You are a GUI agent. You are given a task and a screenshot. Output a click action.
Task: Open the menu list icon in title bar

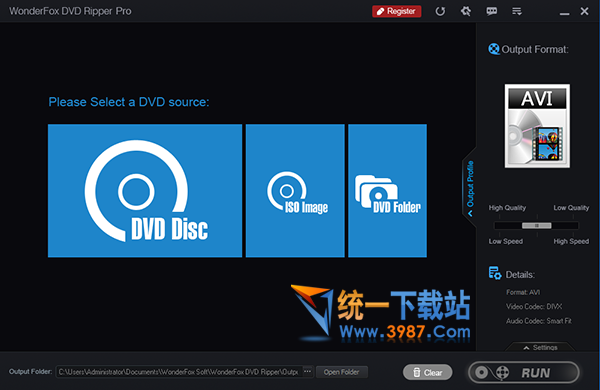pyautogui.click(x=517, y=11)
